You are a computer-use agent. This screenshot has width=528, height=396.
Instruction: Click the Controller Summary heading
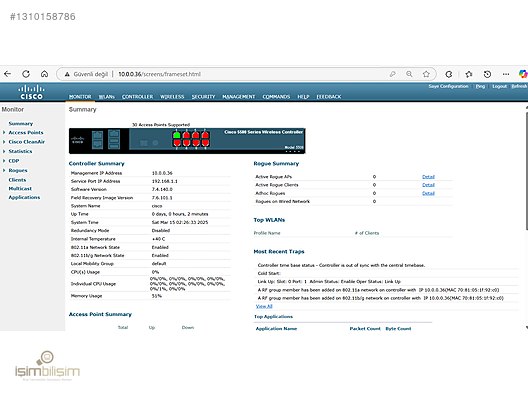tap(97, 163)
